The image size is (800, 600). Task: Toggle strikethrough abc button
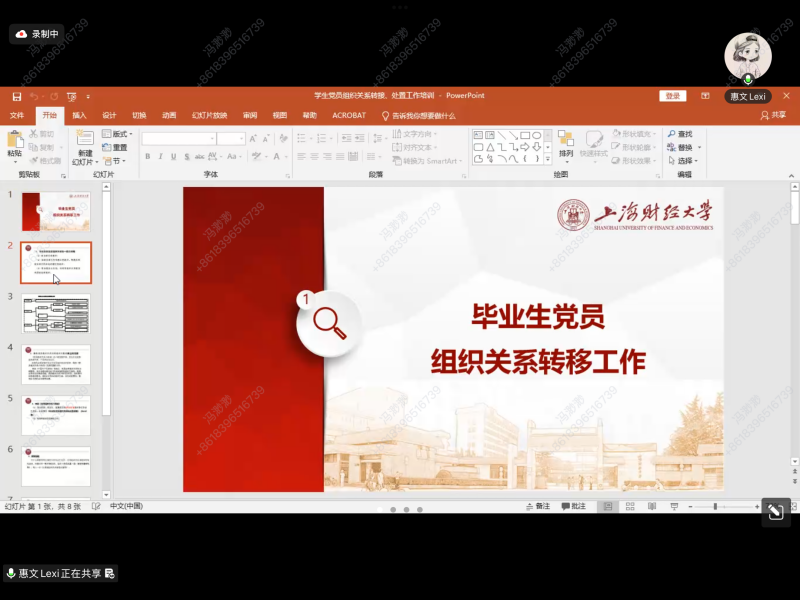point(199,156)
